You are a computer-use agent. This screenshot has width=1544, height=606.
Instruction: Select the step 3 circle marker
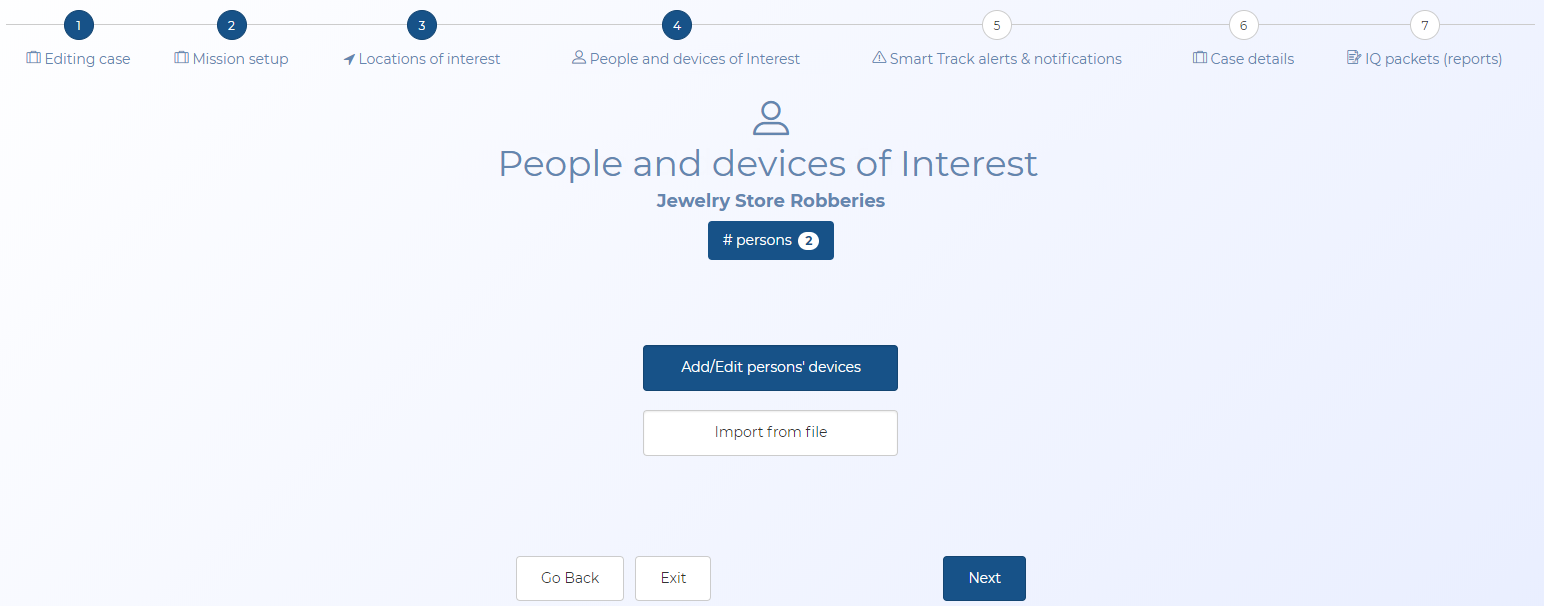(x=421, y=25)
